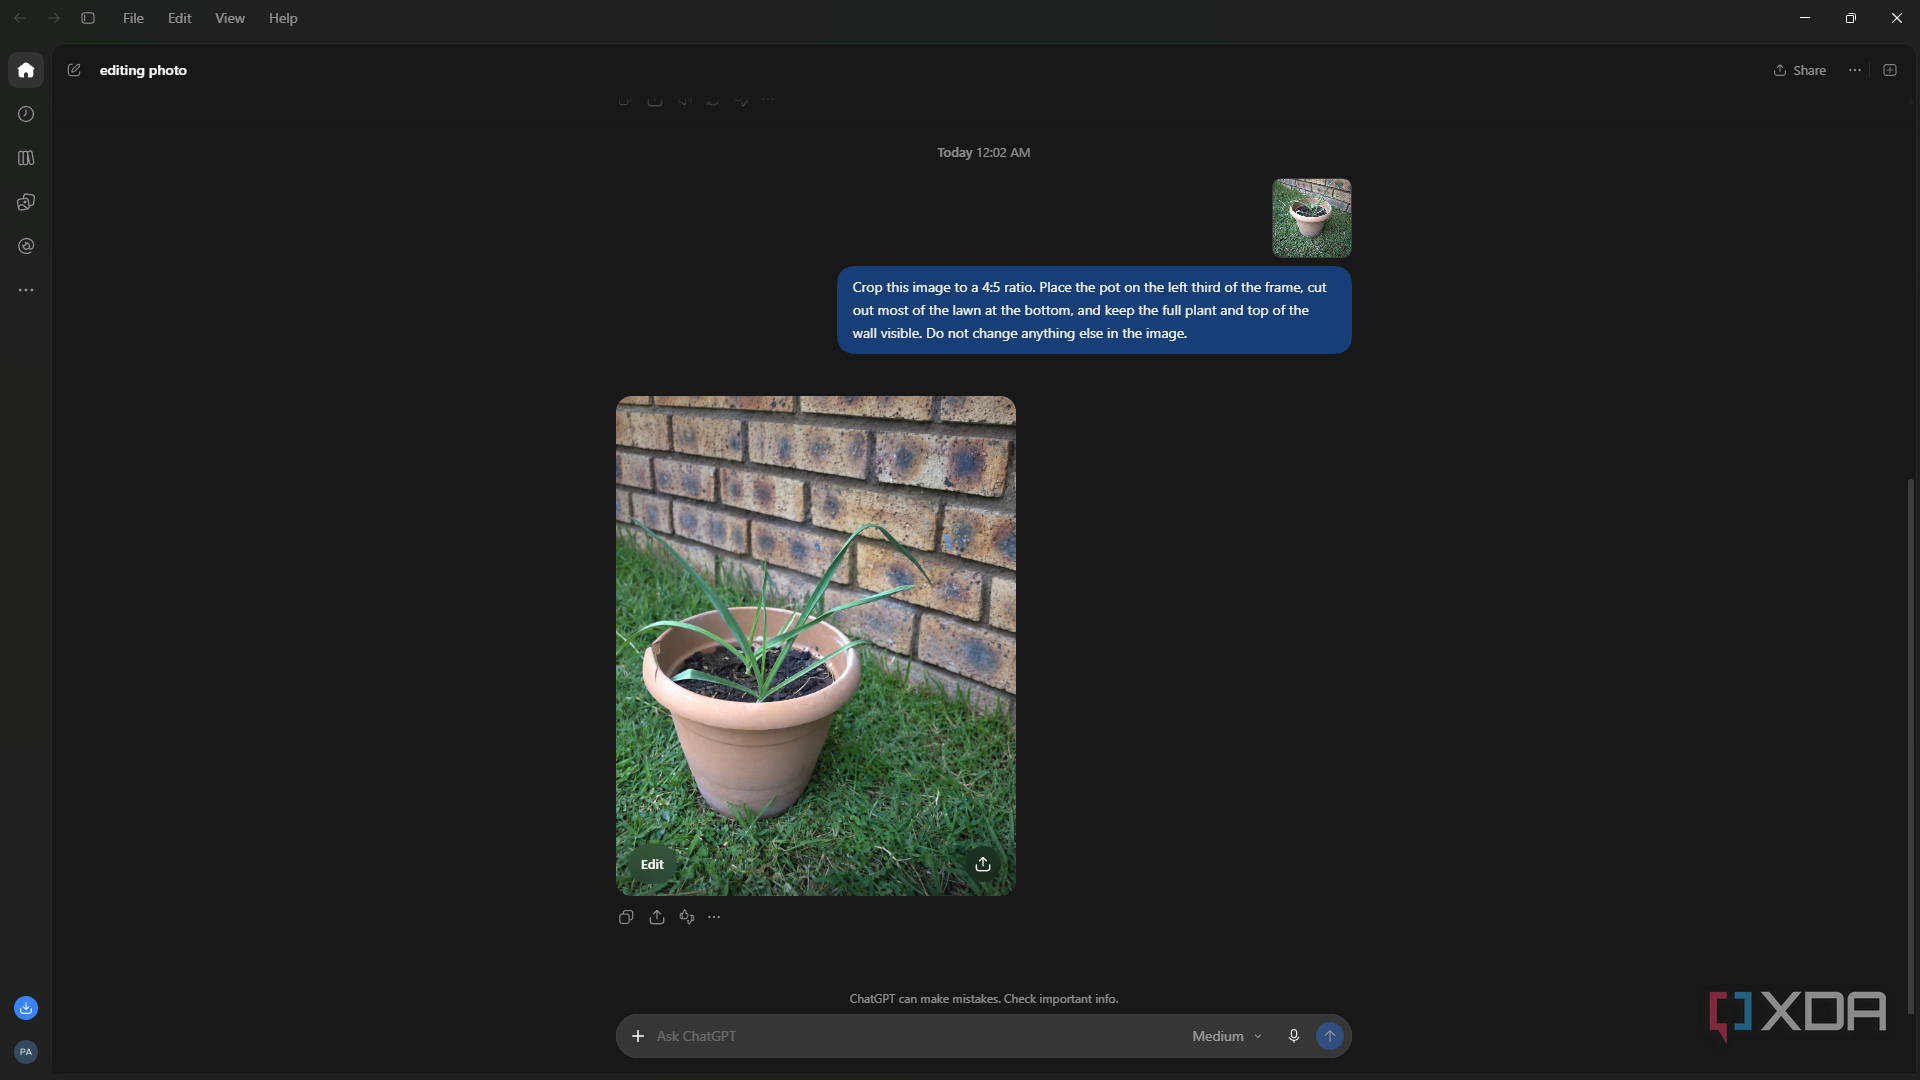Focus the Ask ChatGPT input field

915,1036
